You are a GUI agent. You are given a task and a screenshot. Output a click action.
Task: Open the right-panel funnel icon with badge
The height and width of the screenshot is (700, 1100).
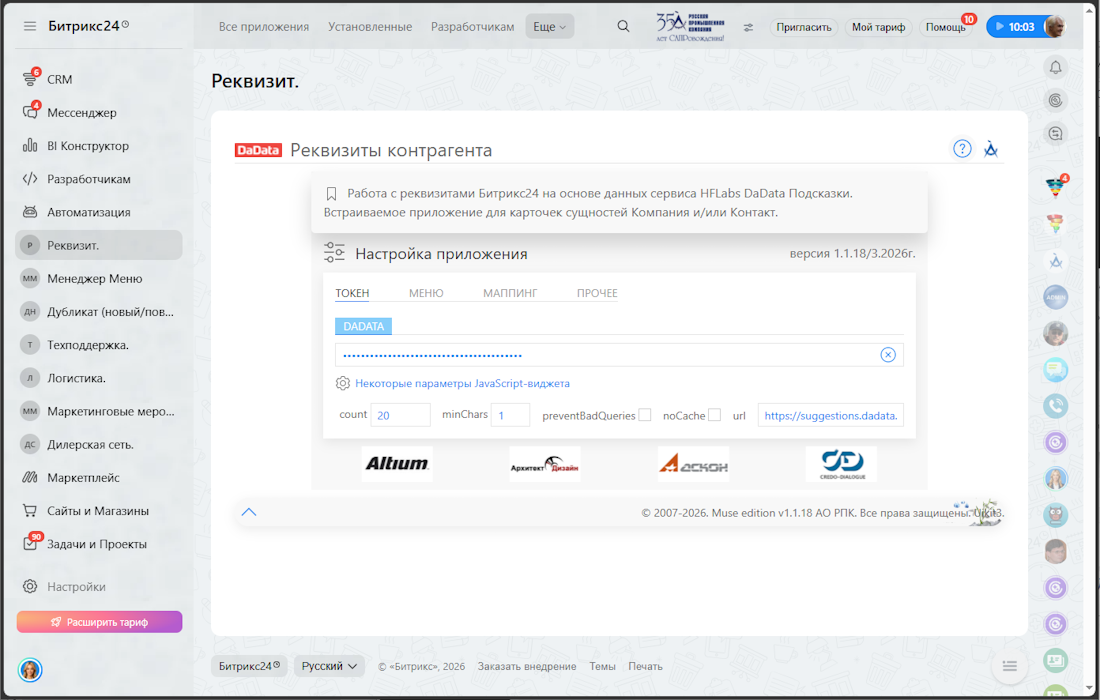pos(1055,186)
